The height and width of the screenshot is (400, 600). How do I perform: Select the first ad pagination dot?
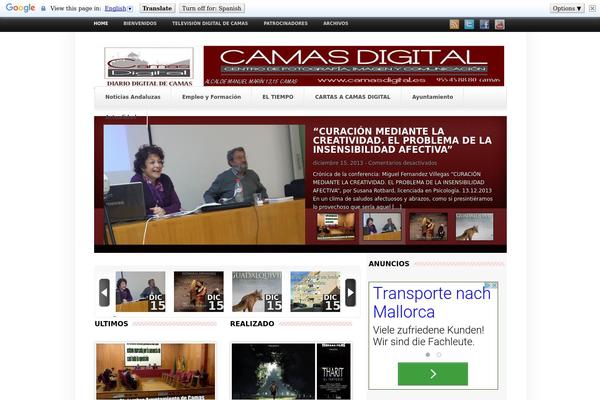point(428,354)
